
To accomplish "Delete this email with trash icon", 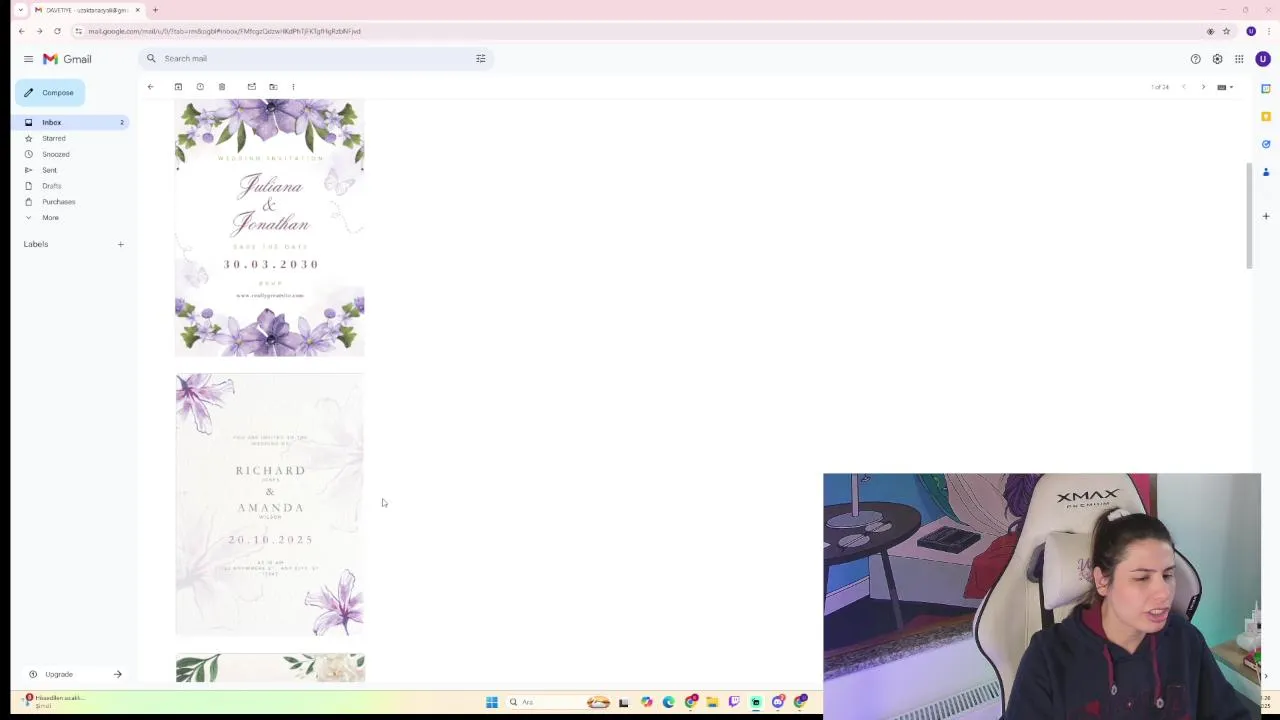I will [222, 87].
